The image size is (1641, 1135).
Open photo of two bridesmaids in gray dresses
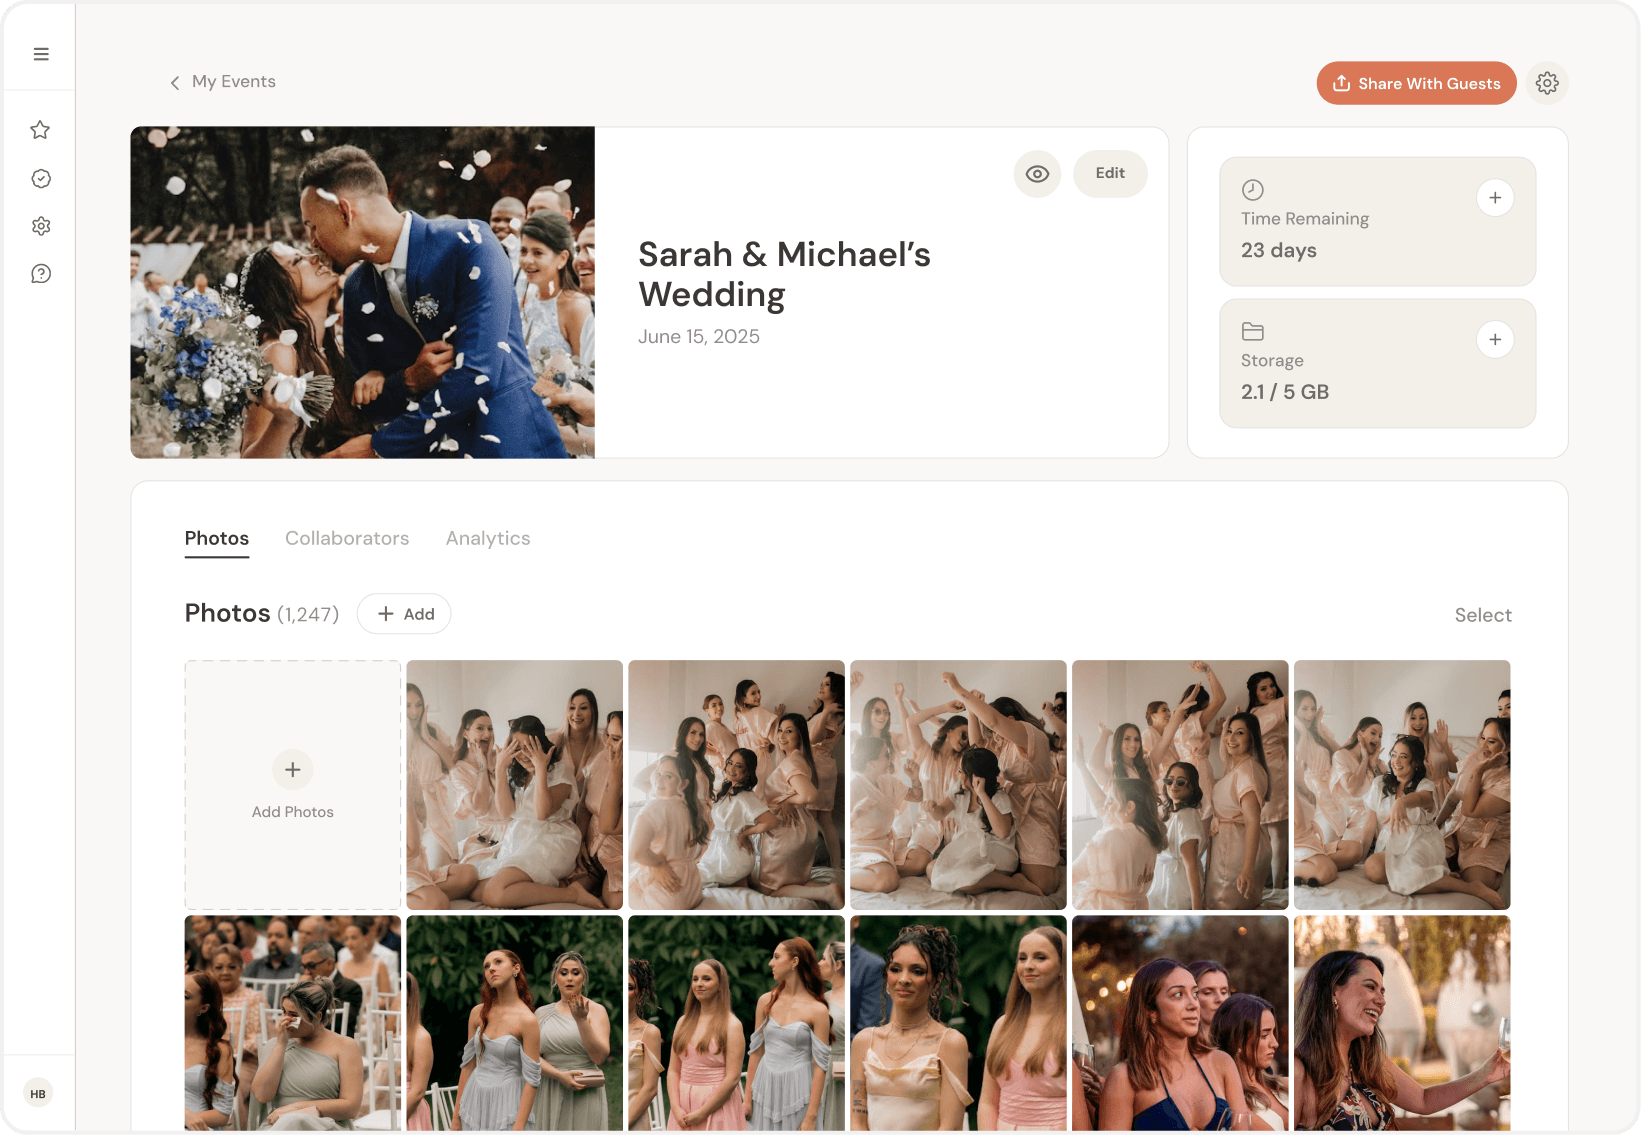515,1023
